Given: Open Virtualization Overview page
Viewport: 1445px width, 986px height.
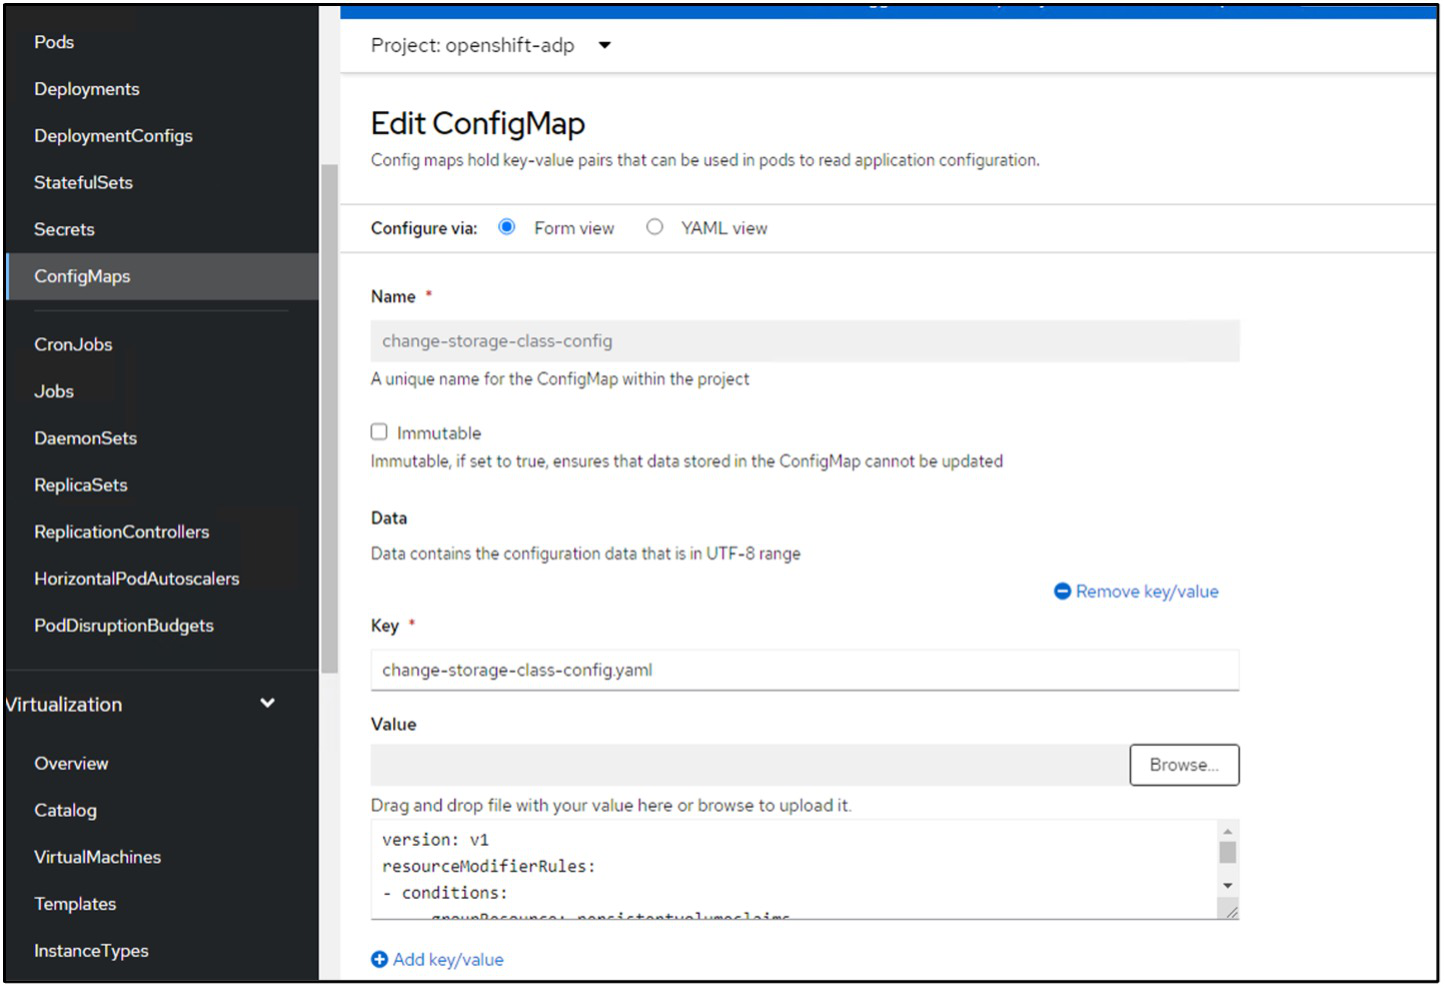Looking at the screenshot, I should tap(71, 764).
